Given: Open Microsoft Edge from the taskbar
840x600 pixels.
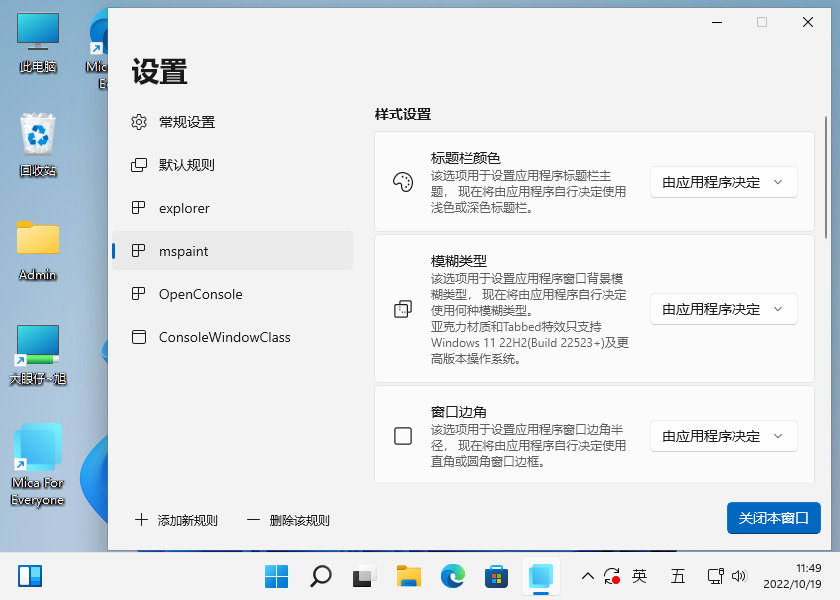Looking at the screenshot, I should tap(452, 576).
